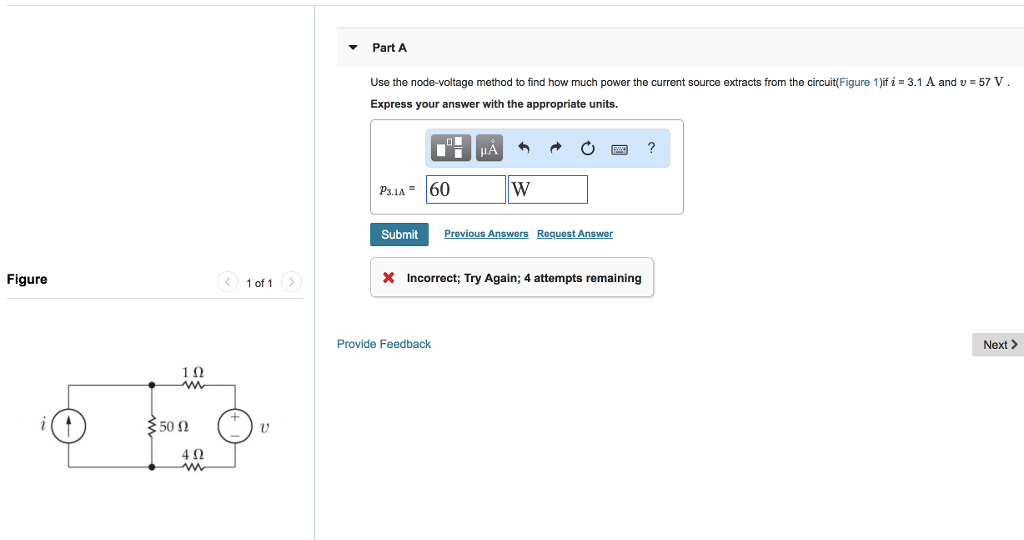Open the Previous Answers link

click(x=486, y=234)
